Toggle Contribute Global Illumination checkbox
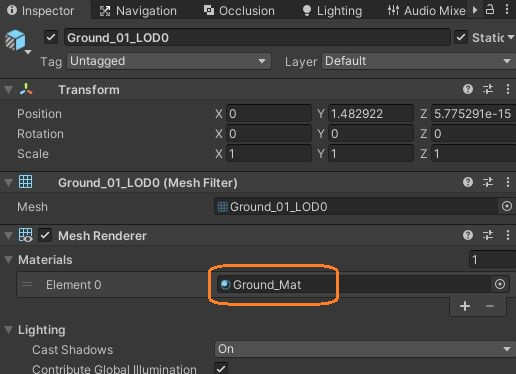 coord(221,369)
